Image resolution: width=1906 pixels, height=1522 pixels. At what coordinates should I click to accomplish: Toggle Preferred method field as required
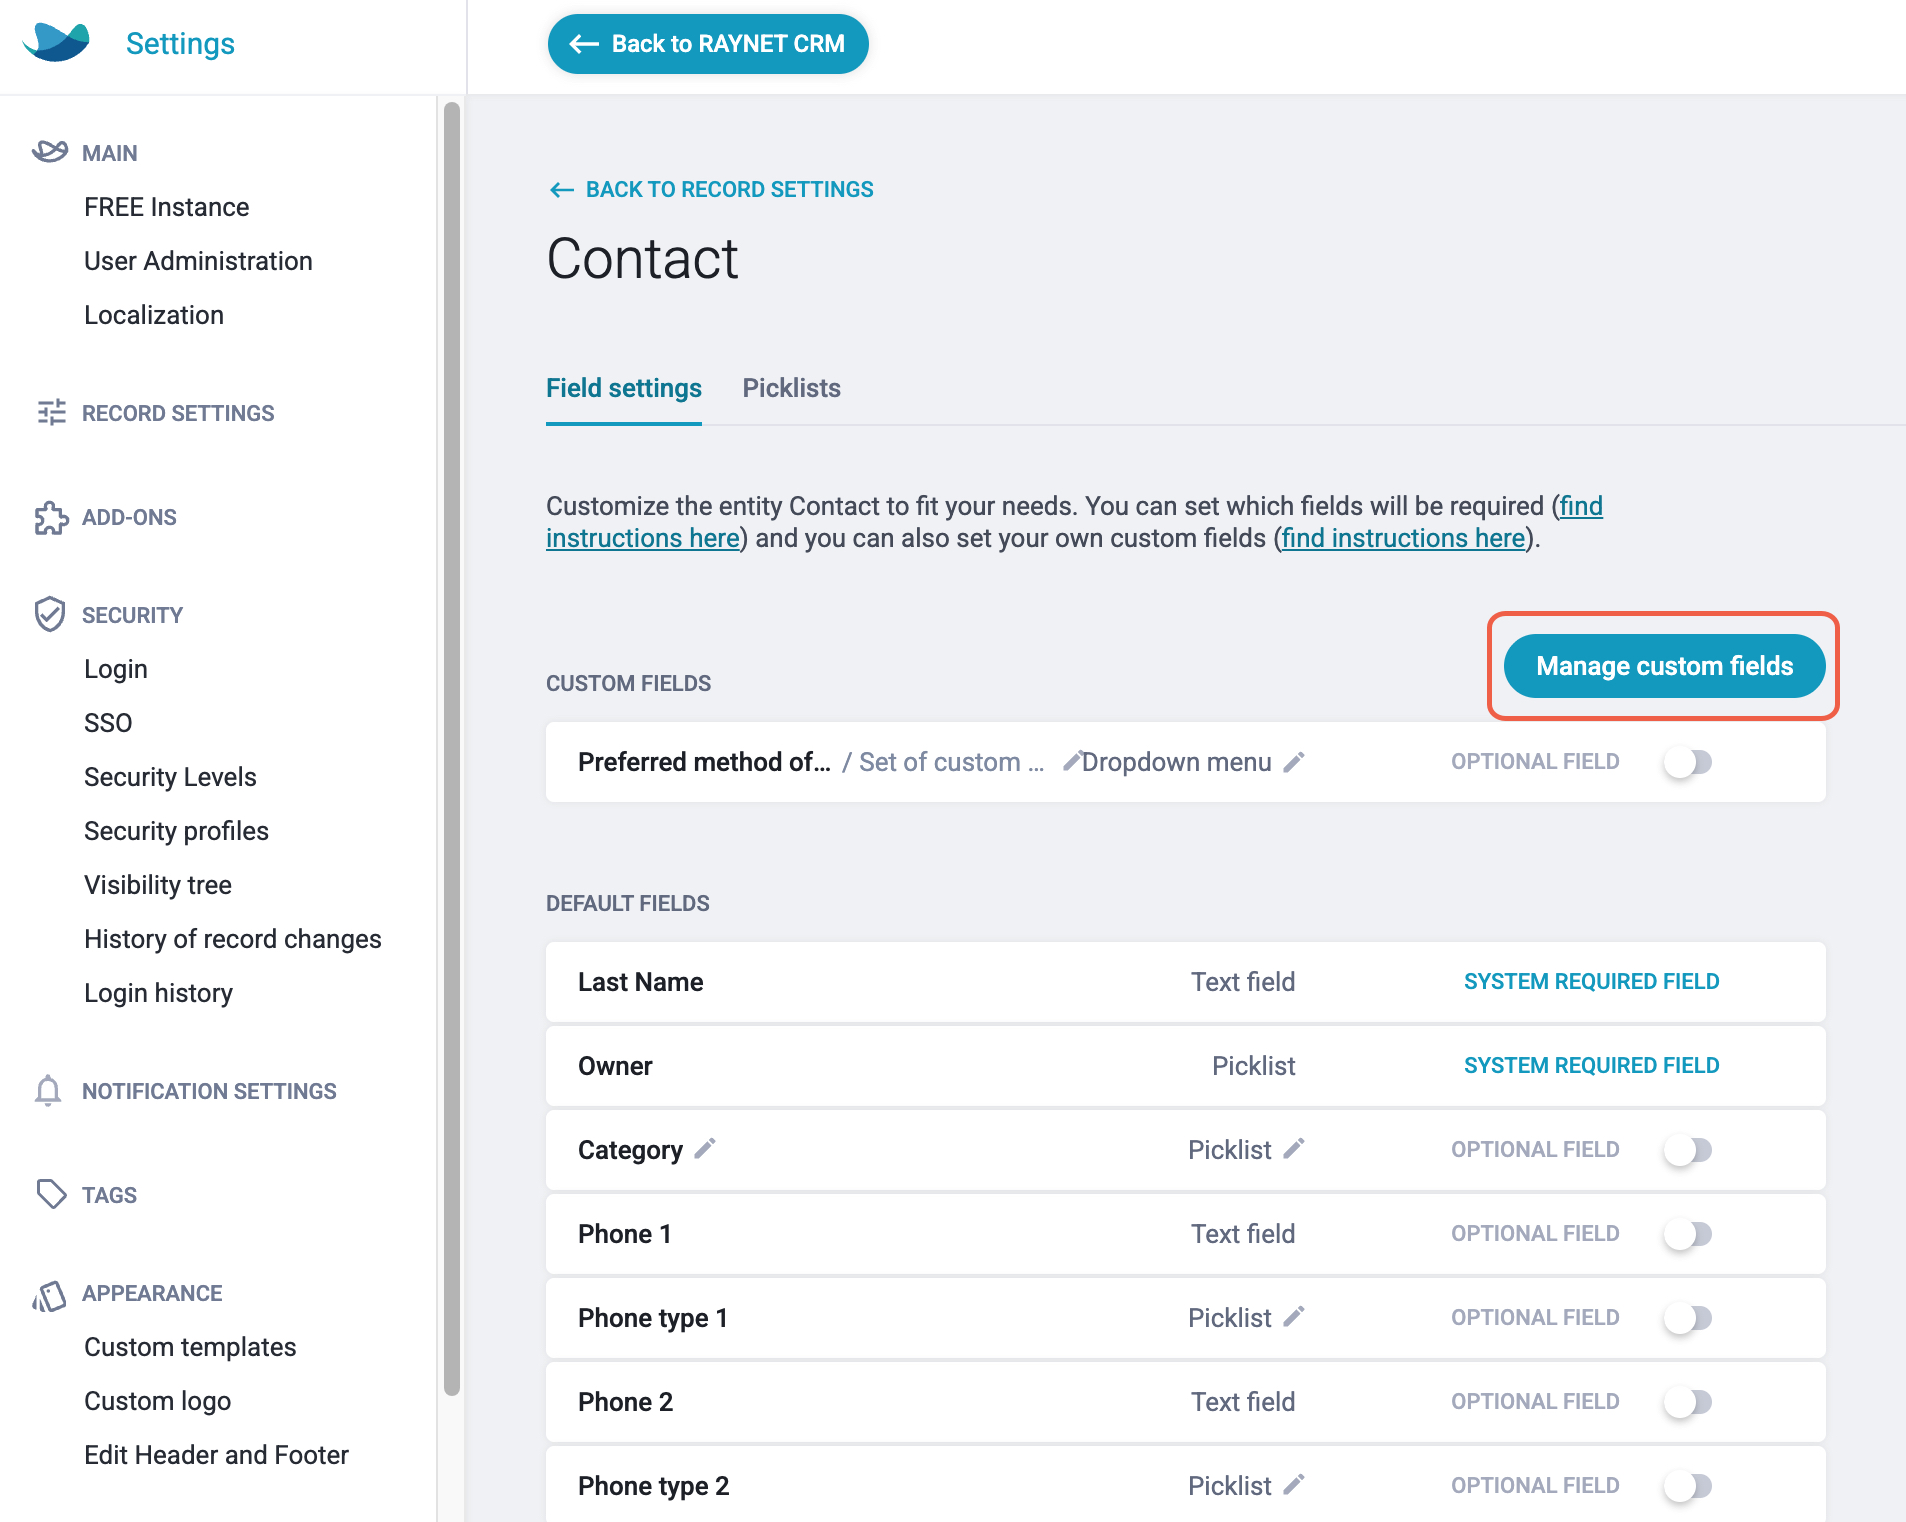(x=1688, y=762)
